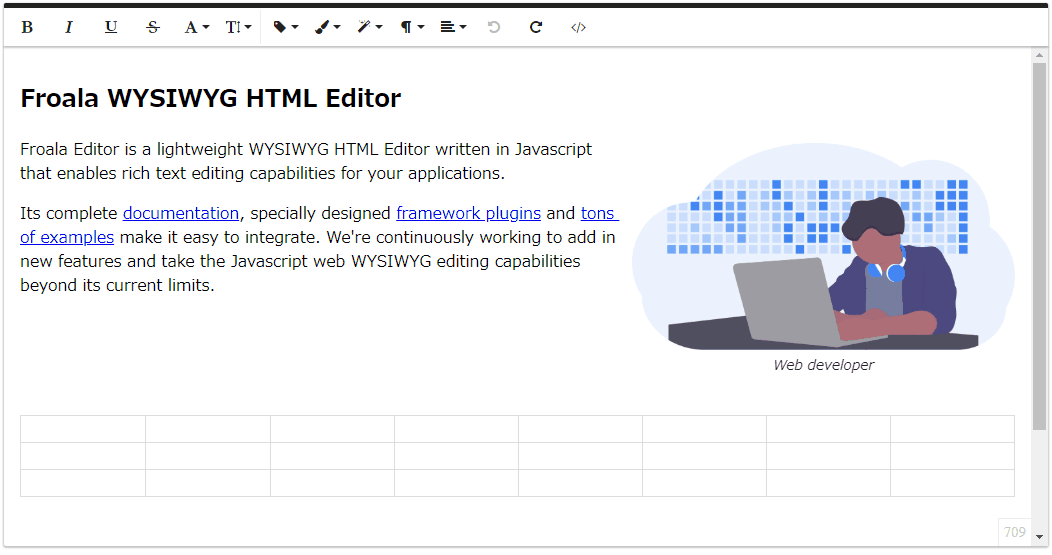Open the text alignment menu
Screen dimensions: 1052x555
click(453, 27)
